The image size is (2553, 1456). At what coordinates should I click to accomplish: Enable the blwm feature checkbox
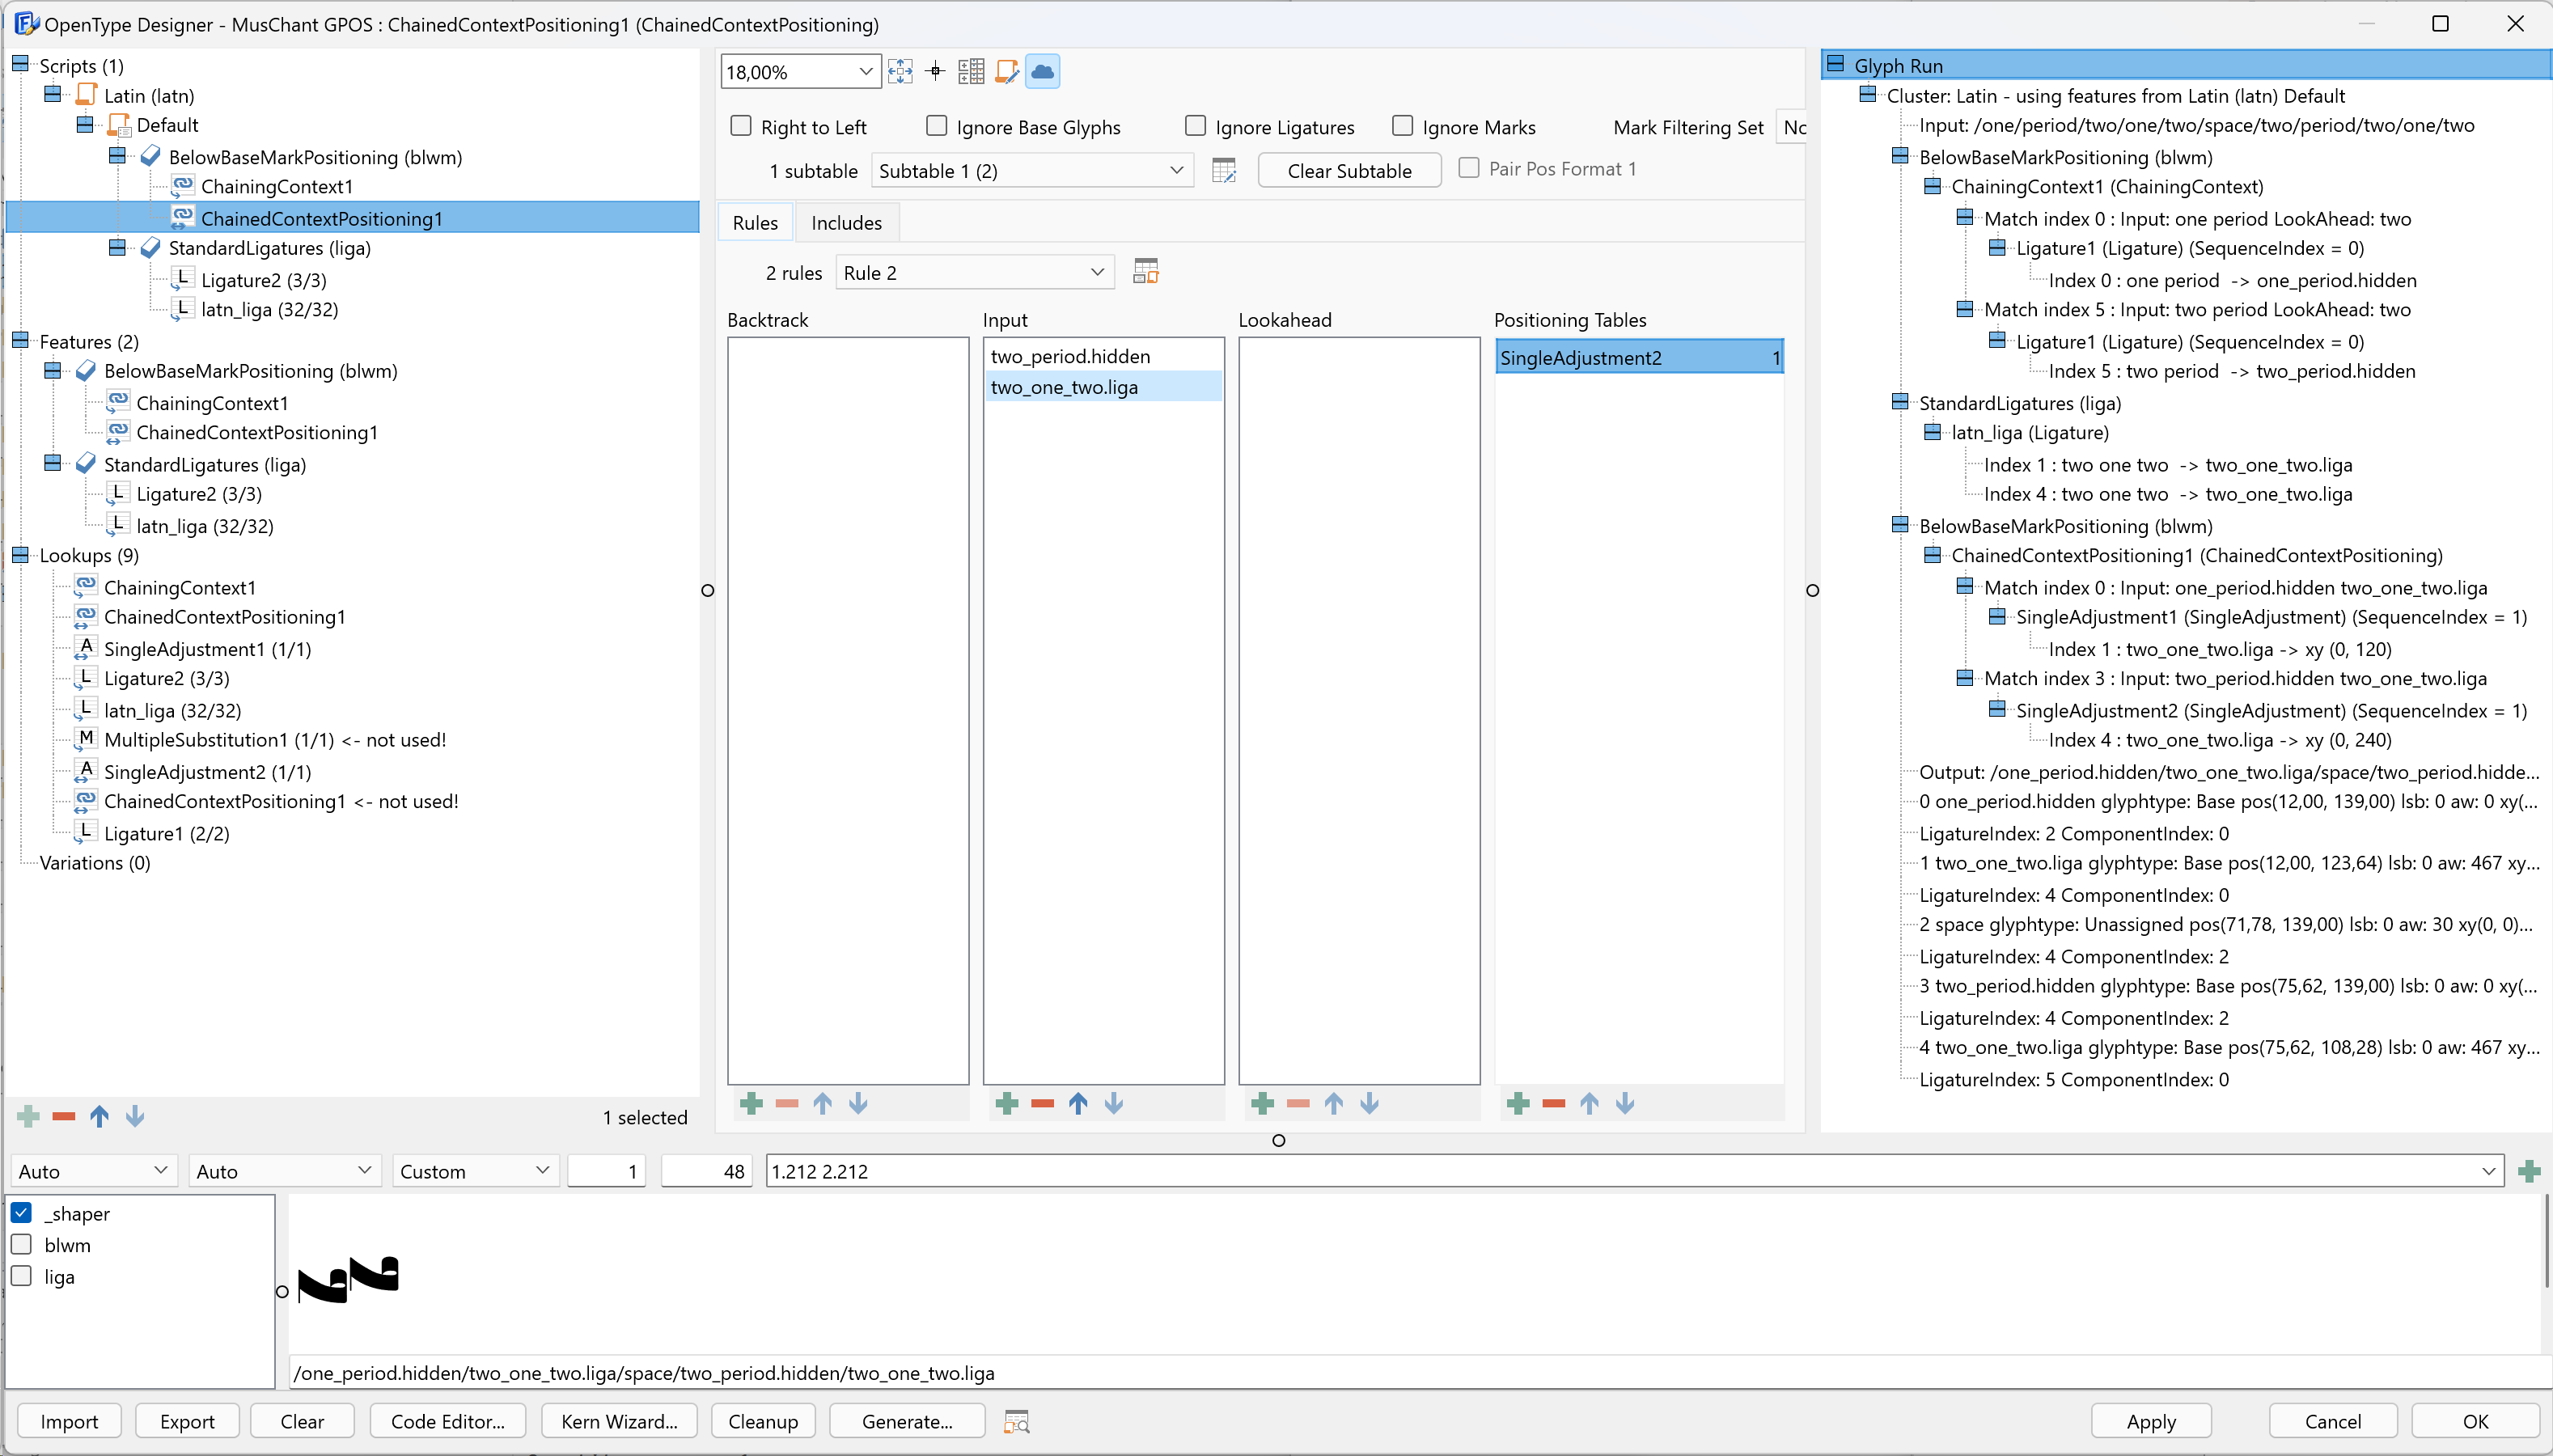point(22,1245)
